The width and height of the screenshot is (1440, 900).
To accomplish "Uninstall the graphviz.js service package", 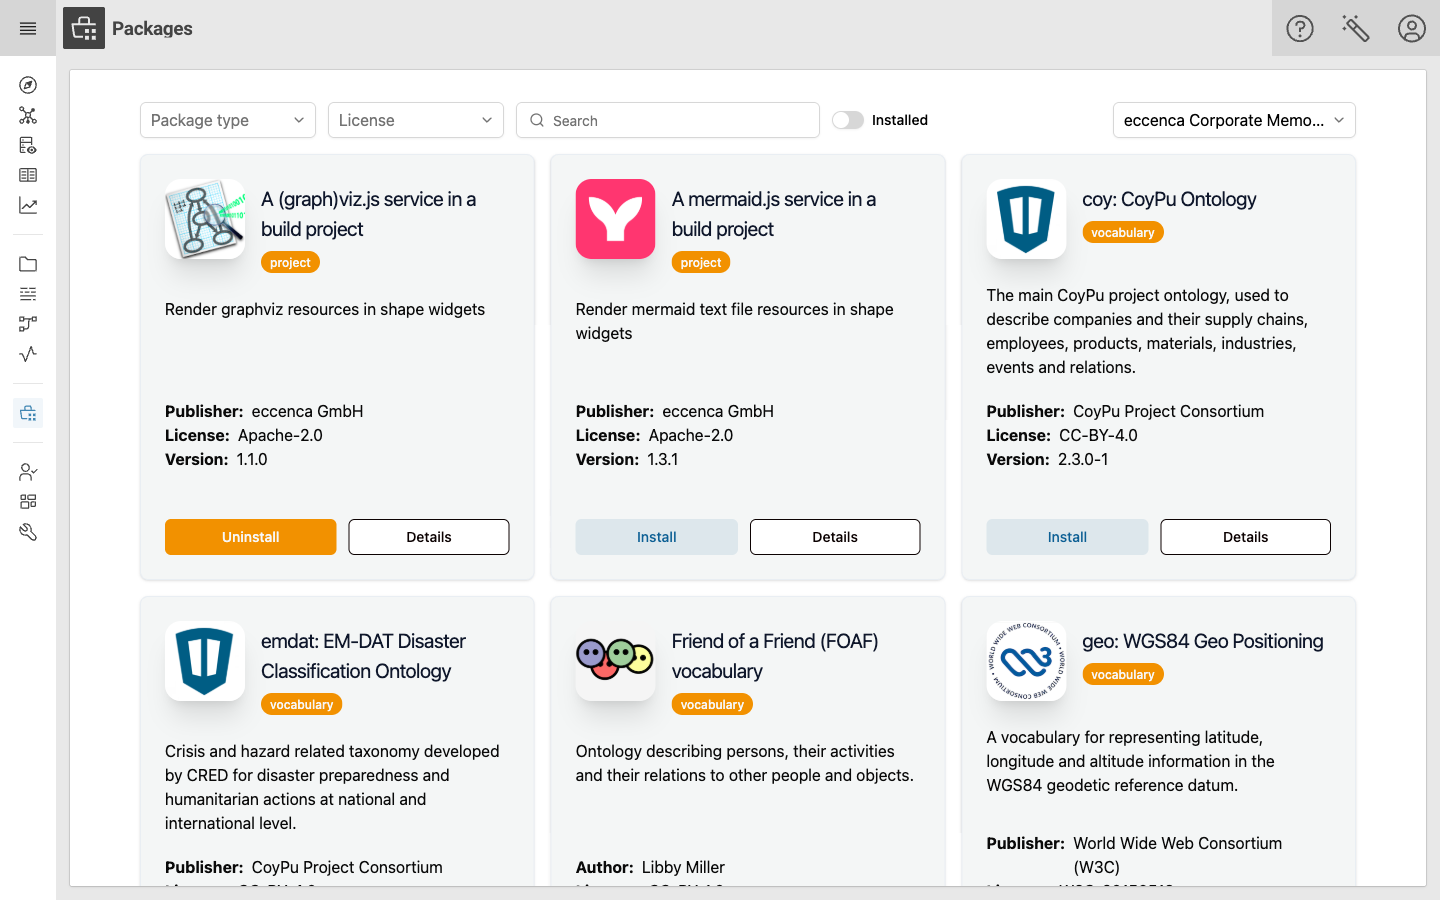I will (251, 537).
